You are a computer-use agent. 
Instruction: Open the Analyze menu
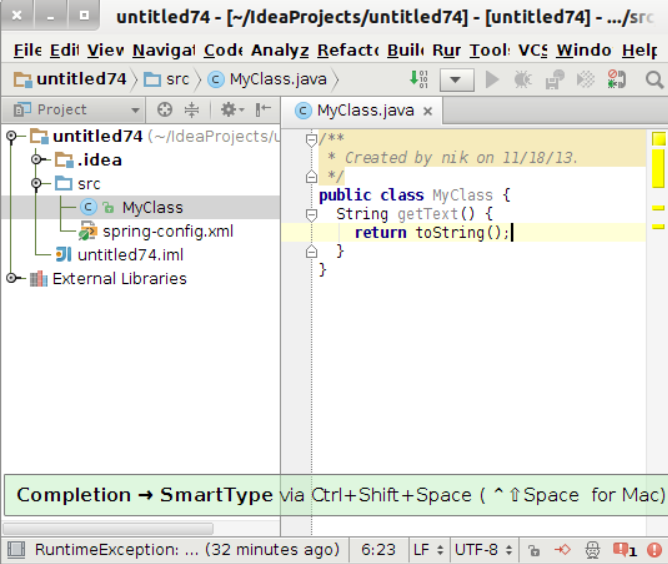(280, 50)
